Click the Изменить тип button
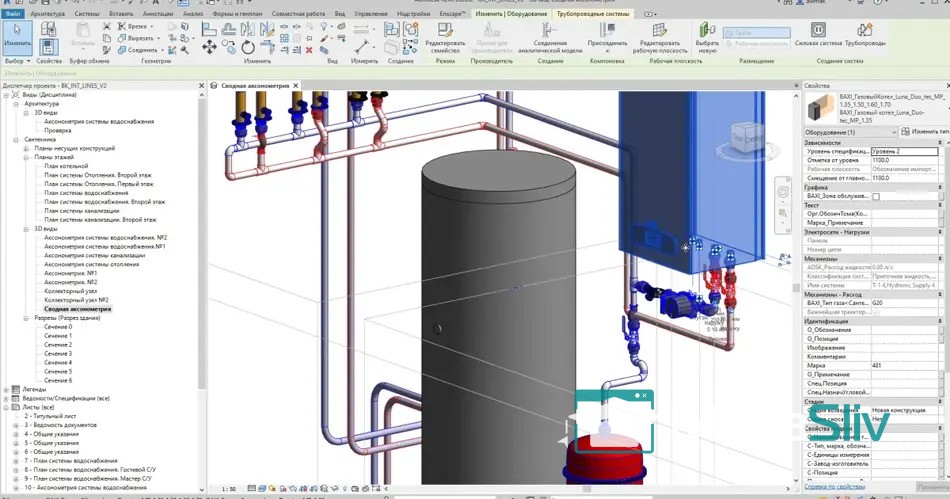The width and height of the screenshot is (950, 499). [x=924, y=132]
